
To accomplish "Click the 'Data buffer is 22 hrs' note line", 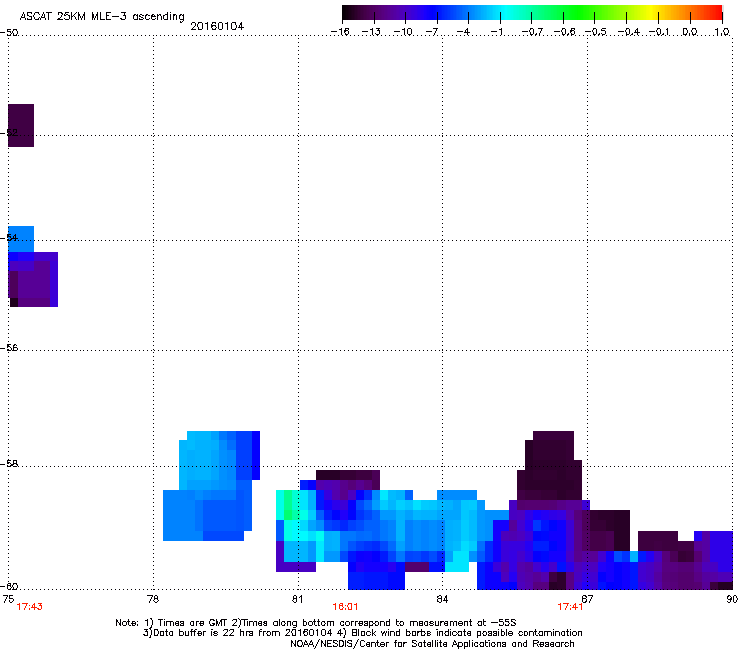I will point(362,633).
